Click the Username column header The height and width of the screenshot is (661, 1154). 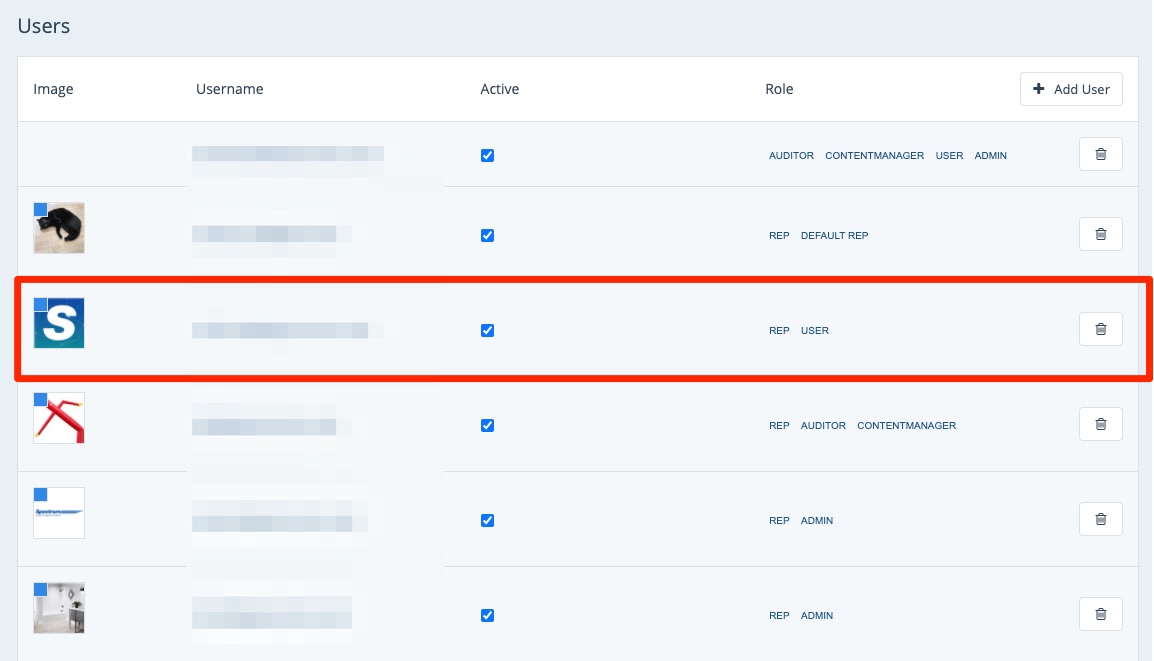click(229, 89)
